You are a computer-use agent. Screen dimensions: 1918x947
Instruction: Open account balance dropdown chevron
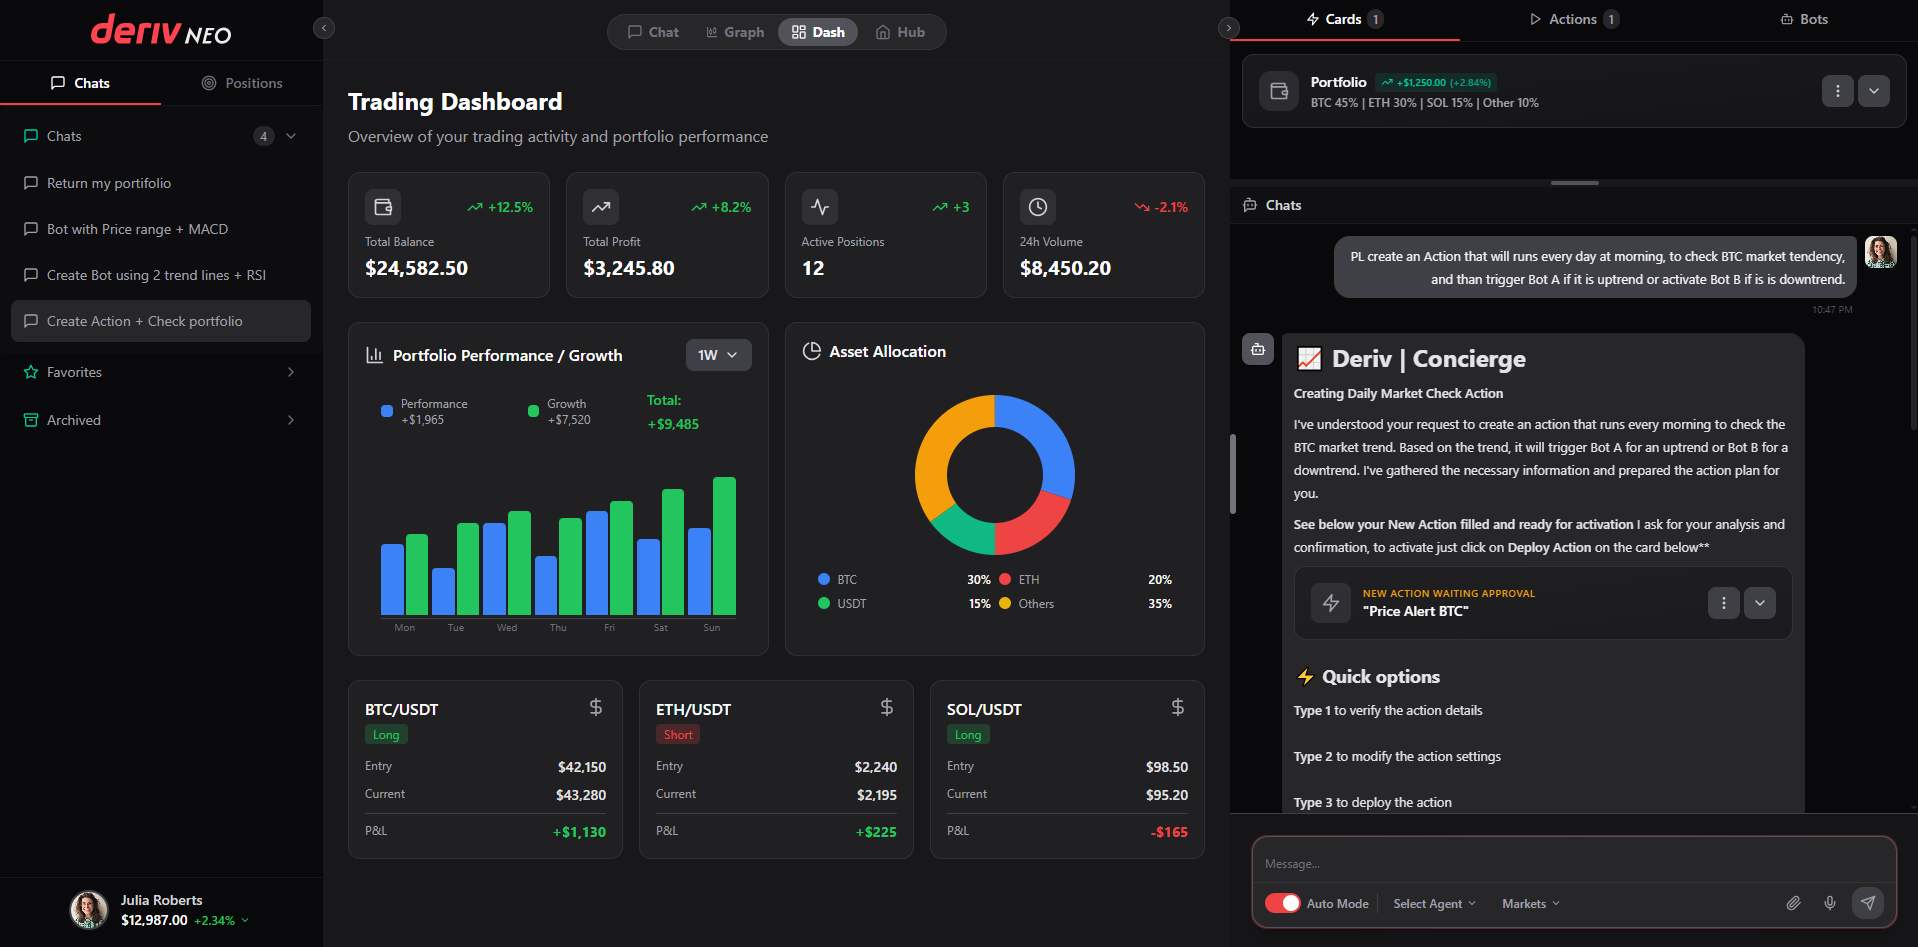[x=245, y=921]
